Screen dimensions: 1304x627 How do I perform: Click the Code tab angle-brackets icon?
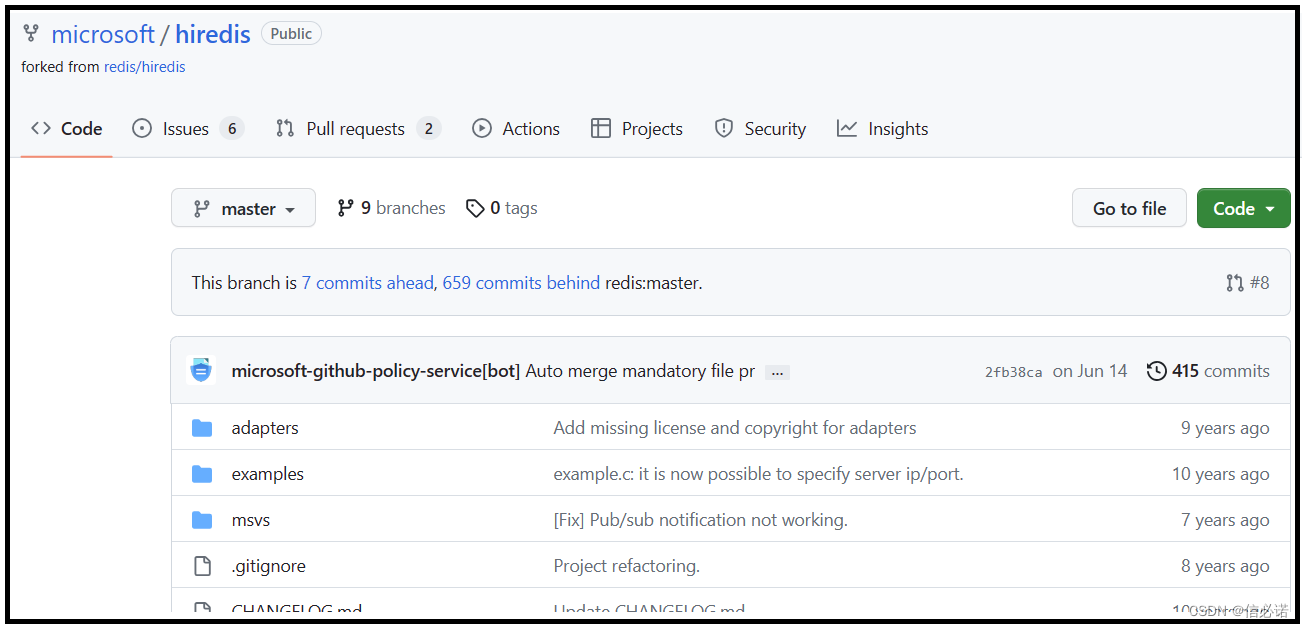pyautogui.click(x=41, y=128)
